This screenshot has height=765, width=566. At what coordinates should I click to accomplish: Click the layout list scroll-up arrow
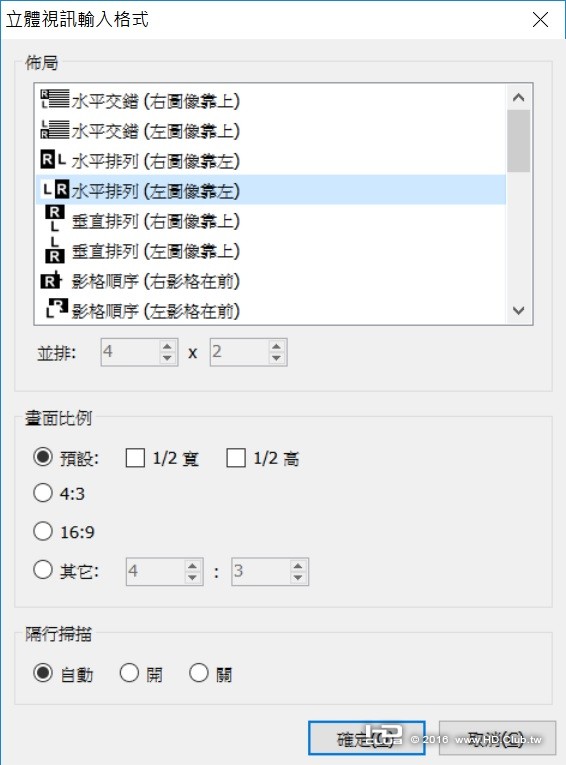pyautogui.click(x=519, y=98)
